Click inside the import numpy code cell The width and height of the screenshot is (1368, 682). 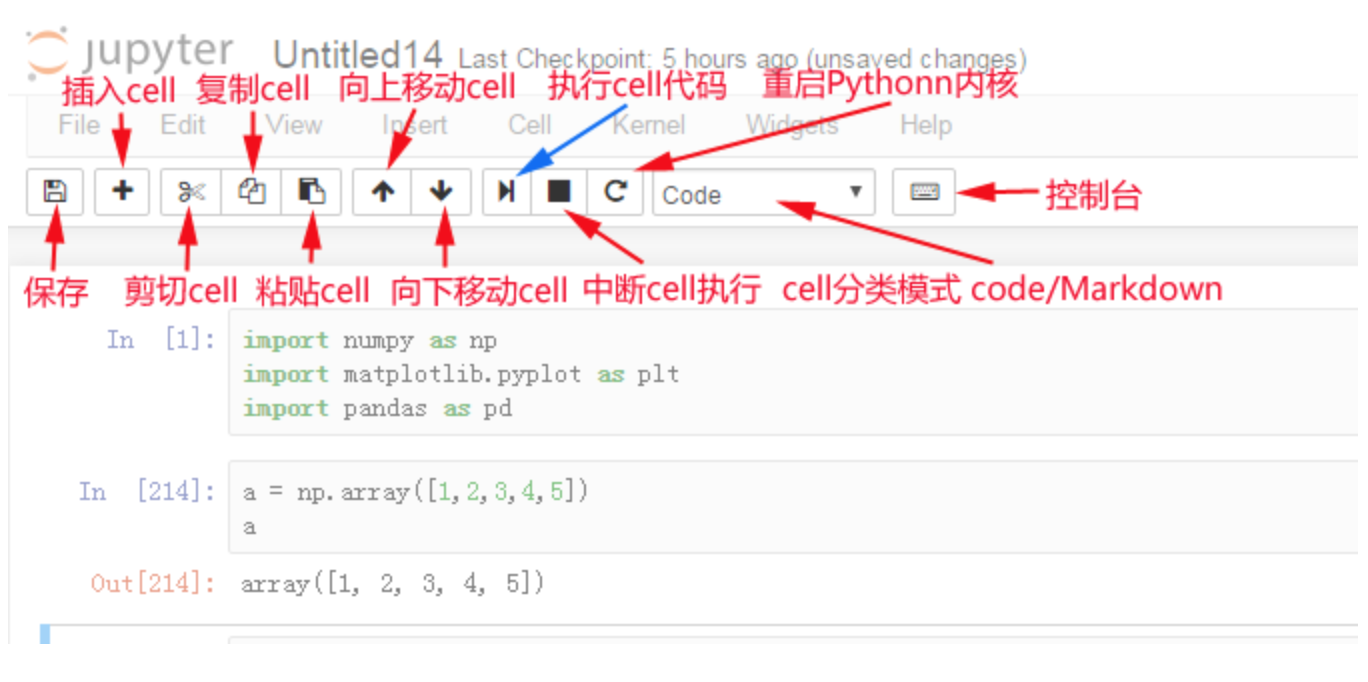tap(793, 373)
